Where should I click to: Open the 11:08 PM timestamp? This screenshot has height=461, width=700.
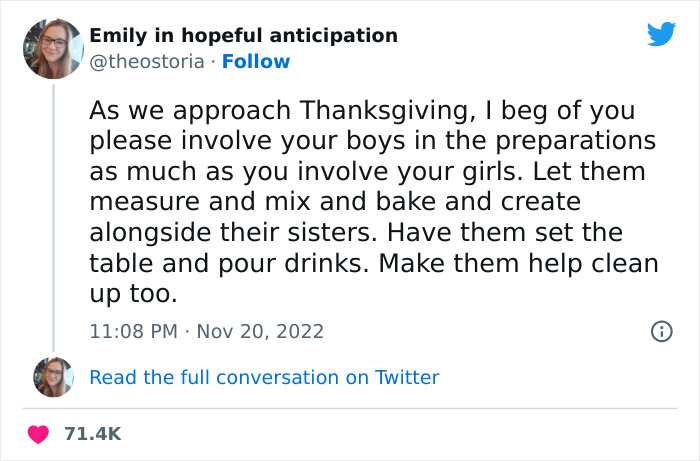pos(135,331)
